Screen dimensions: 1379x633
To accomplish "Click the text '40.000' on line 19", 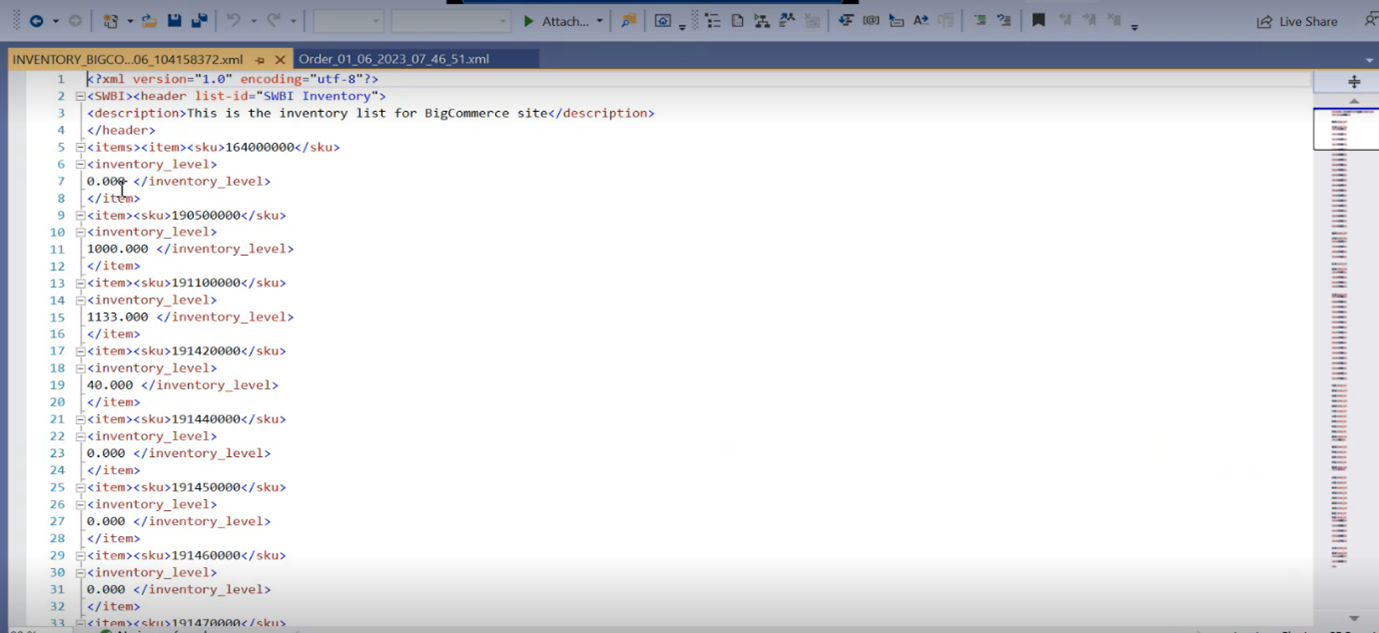I will 110,385.
